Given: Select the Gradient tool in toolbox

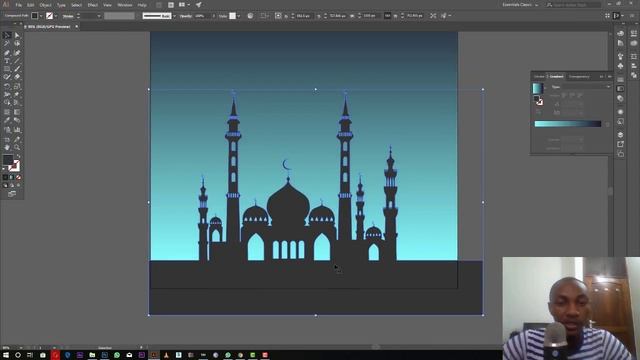Looking at the screenshot, I should [x=17, y=112].
